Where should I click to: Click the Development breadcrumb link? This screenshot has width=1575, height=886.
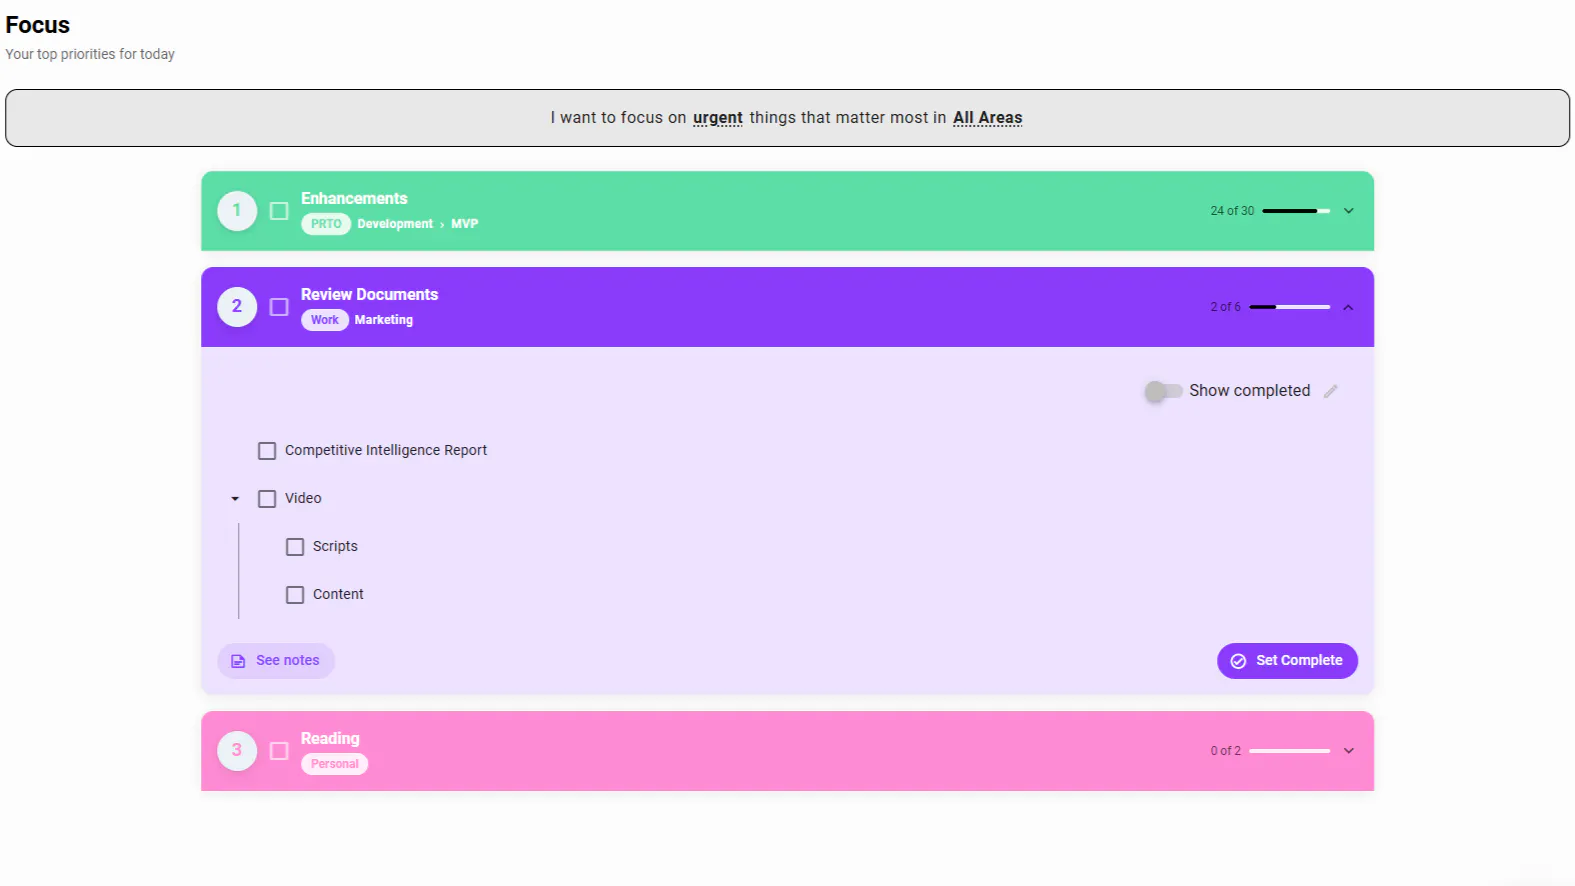coord(395,224)
